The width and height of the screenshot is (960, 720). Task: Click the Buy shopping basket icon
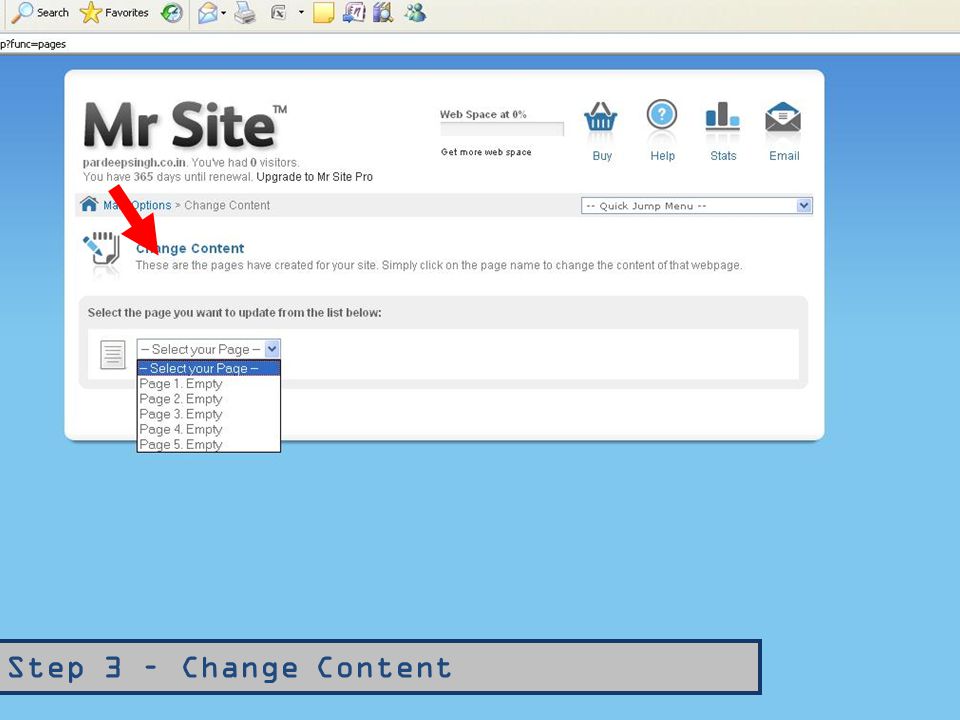[x=601, y=117]
